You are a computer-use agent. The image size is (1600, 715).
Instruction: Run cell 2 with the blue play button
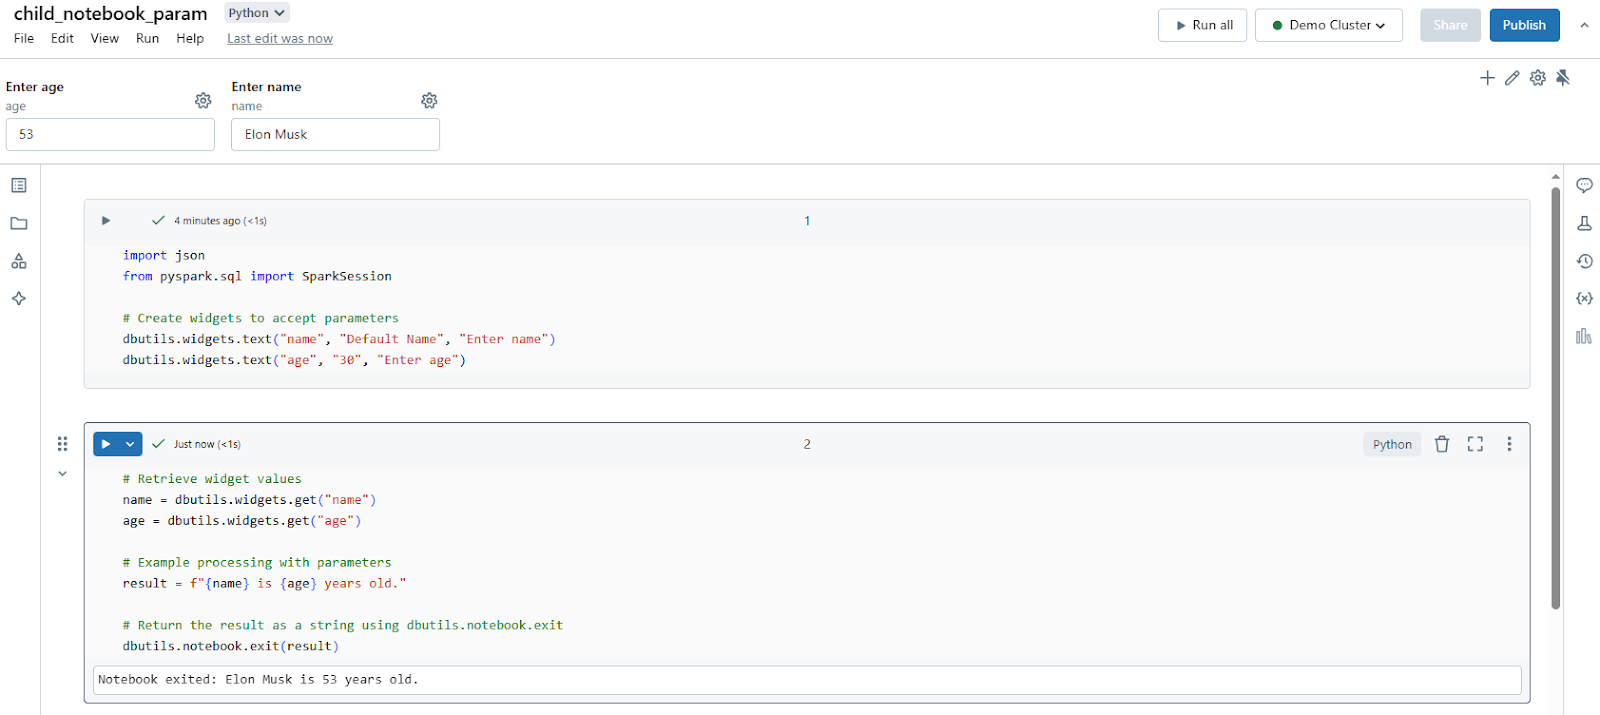click(x=106, y=444)
